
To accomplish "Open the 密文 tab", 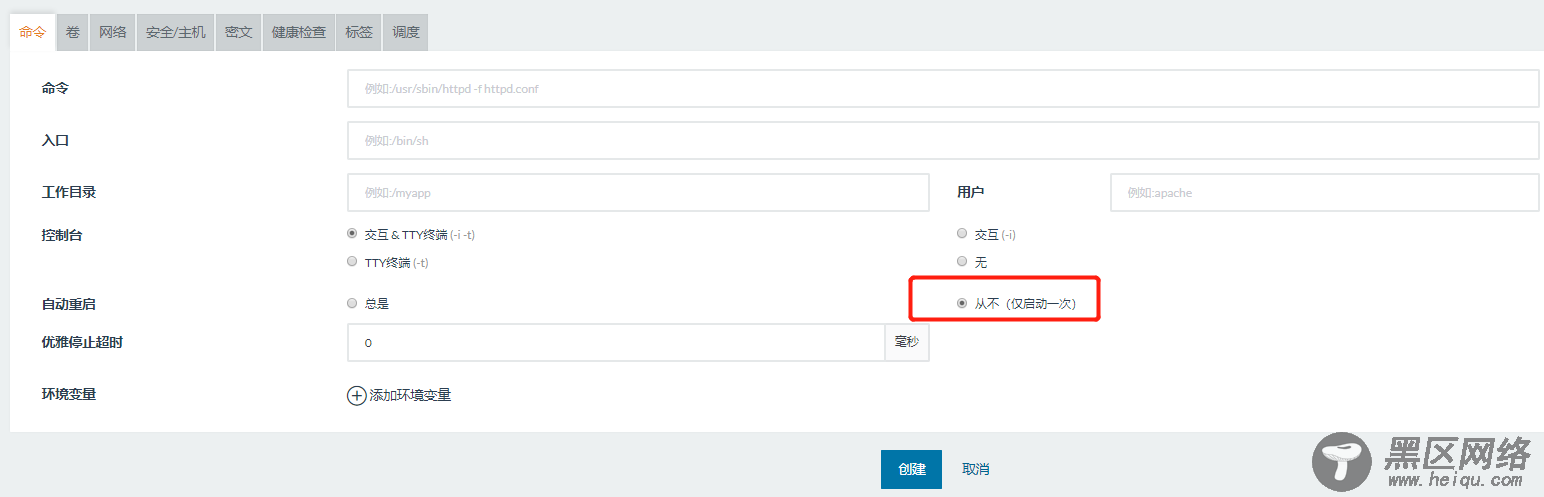I will (x=238, y=32).
